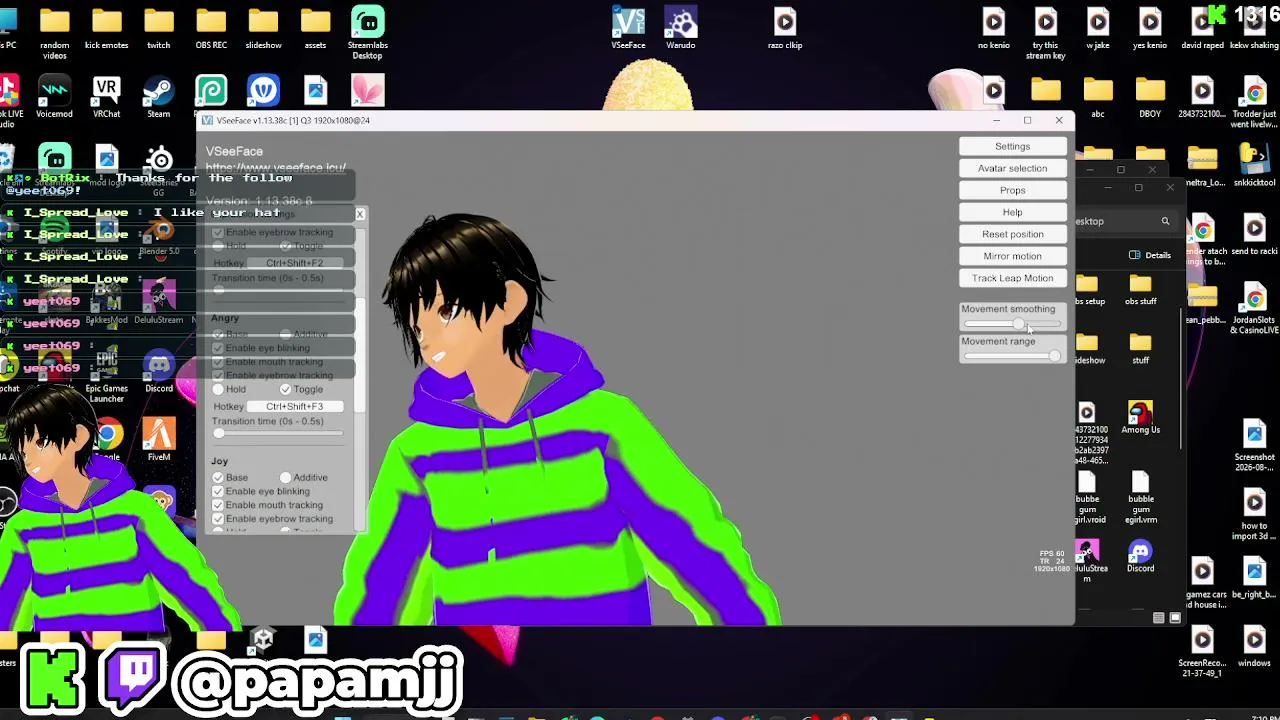Click the Help button in VSeeFace
This screenshot has width=1280, height=720.
[1012, 212]
